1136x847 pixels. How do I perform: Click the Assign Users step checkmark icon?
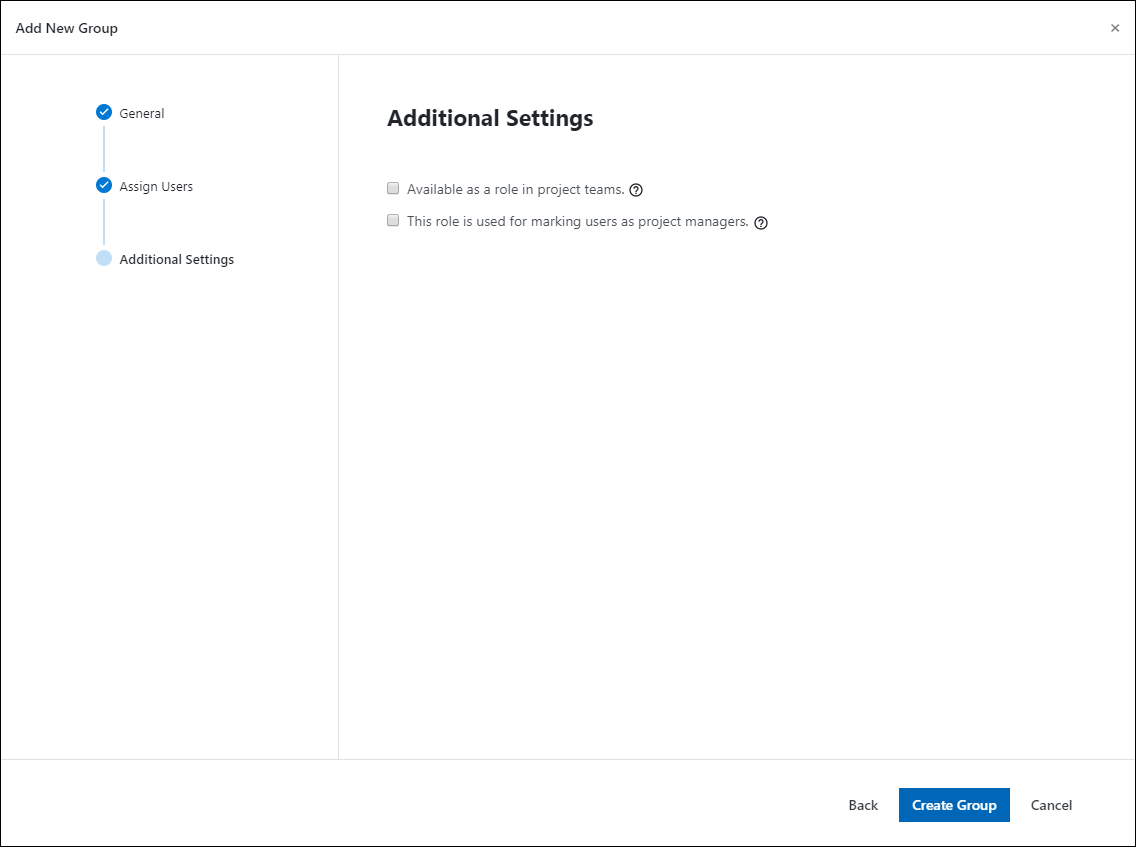tap(104, 185)
